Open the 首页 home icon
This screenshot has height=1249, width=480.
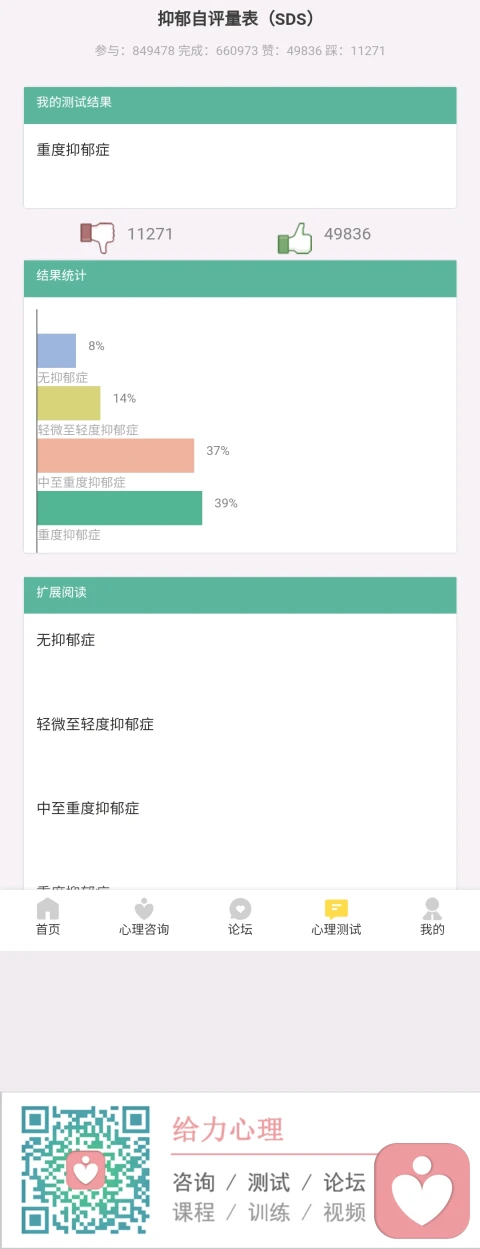tap(48, 908)
